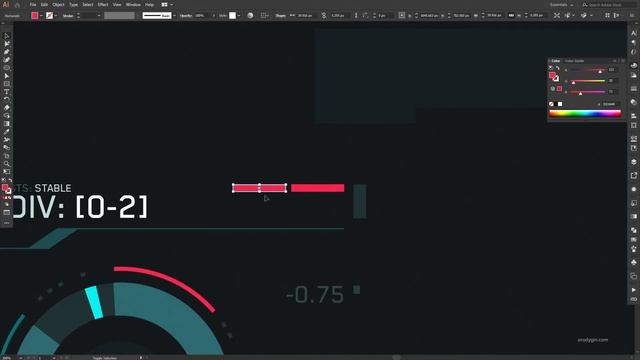Open the Object menu

pos(58,5)
